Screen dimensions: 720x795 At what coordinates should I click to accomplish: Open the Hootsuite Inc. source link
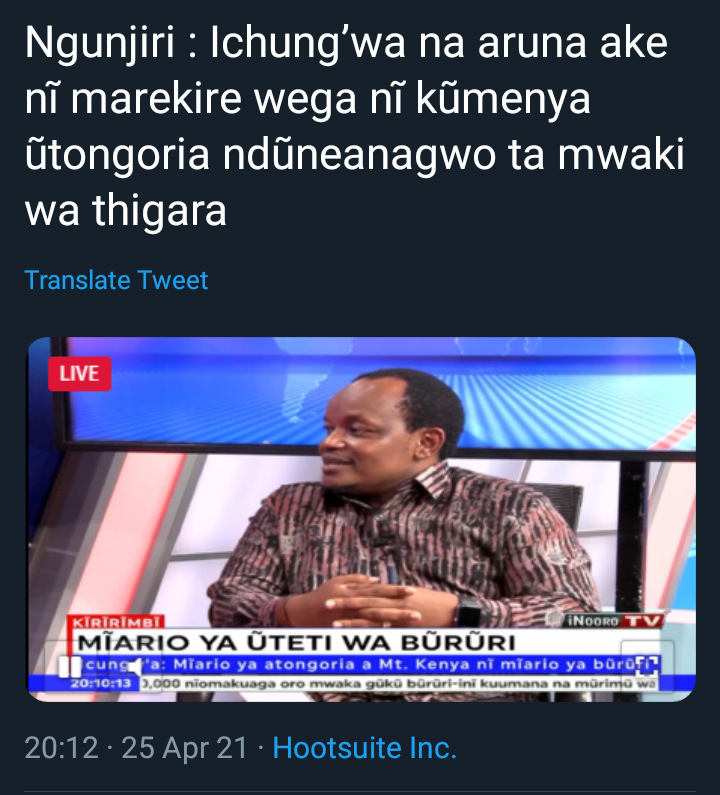(365, 748)
